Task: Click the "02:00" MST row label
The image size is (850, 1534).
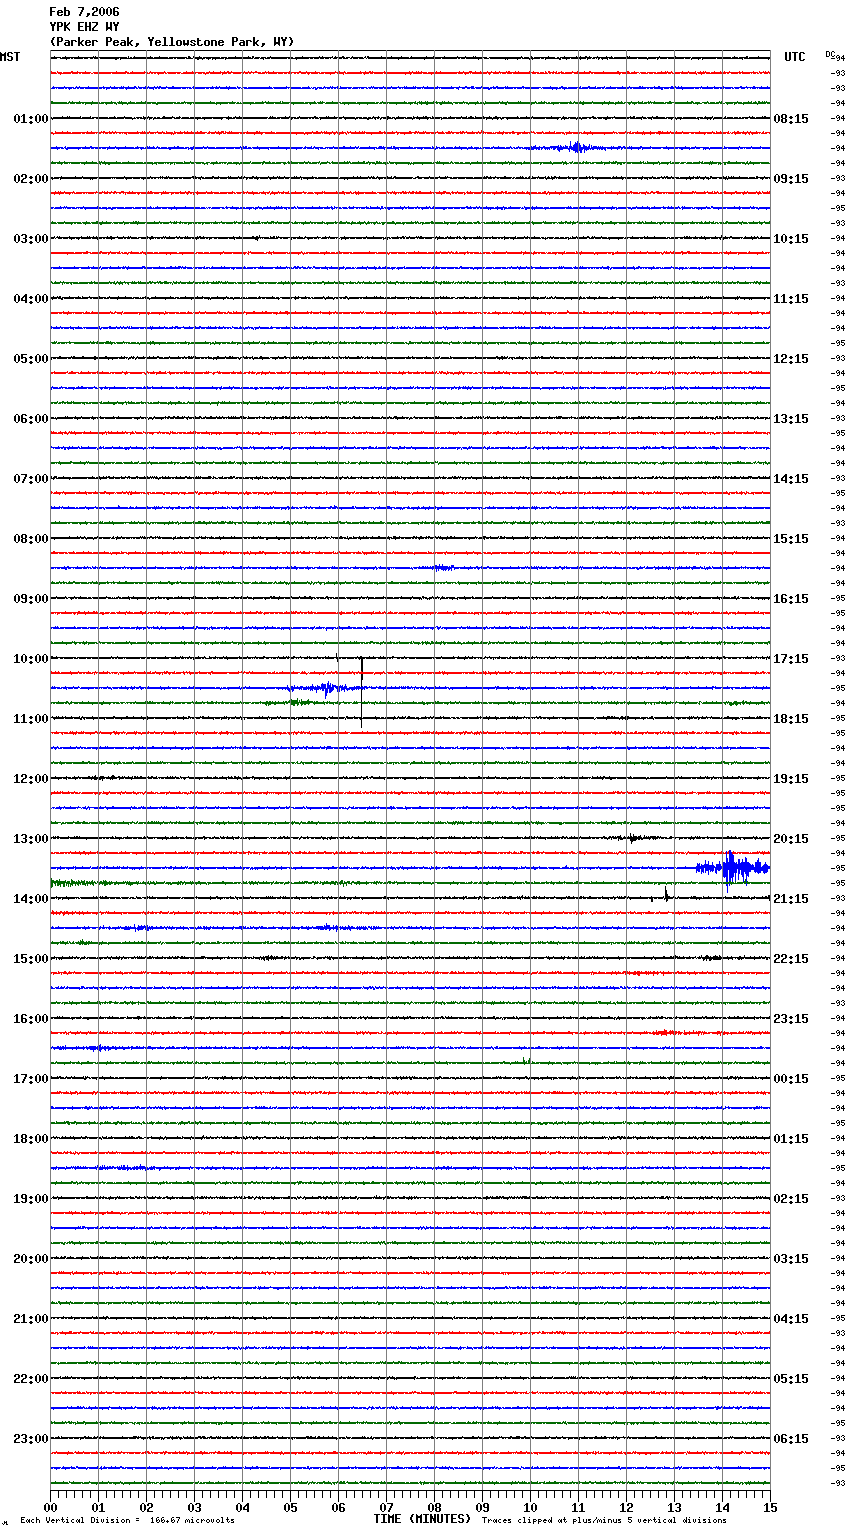Action: coord(31,179)
